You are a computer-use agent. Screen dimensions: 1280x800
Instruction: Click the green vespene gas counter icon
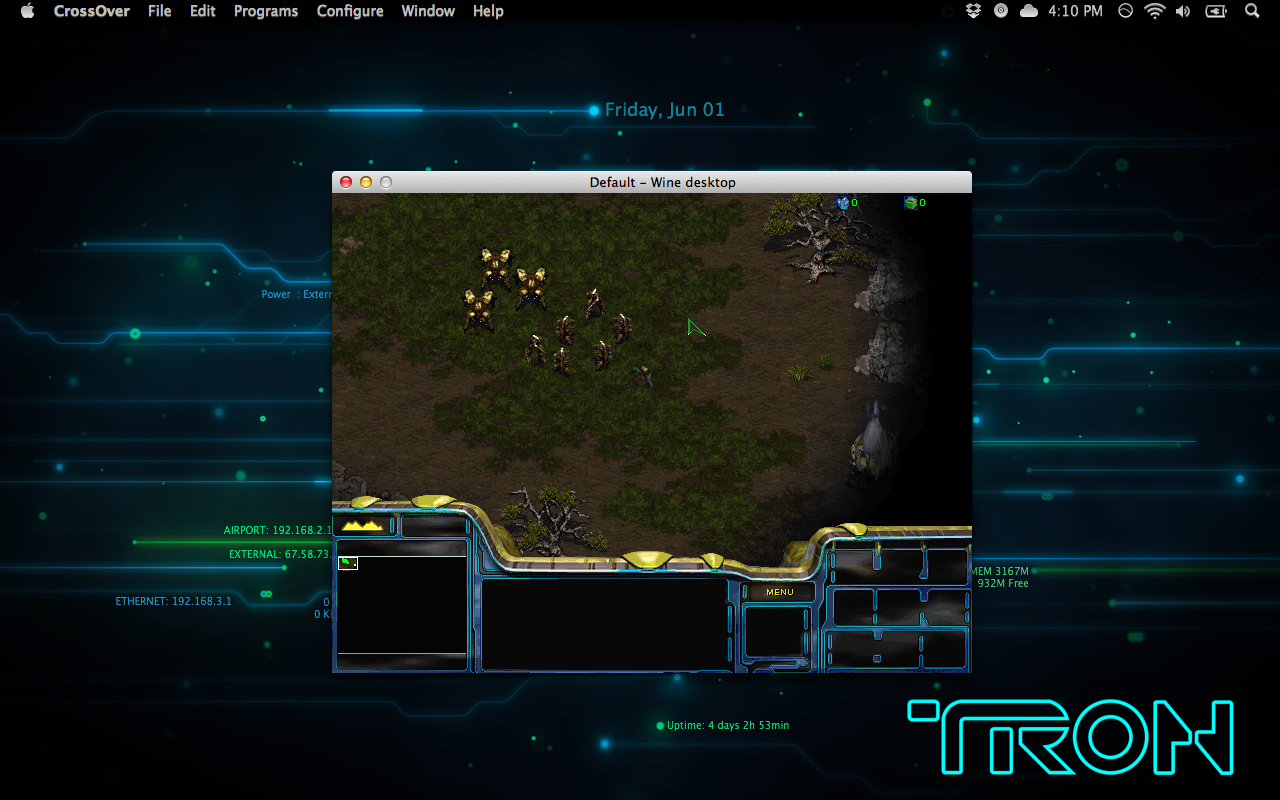[909, 202]
